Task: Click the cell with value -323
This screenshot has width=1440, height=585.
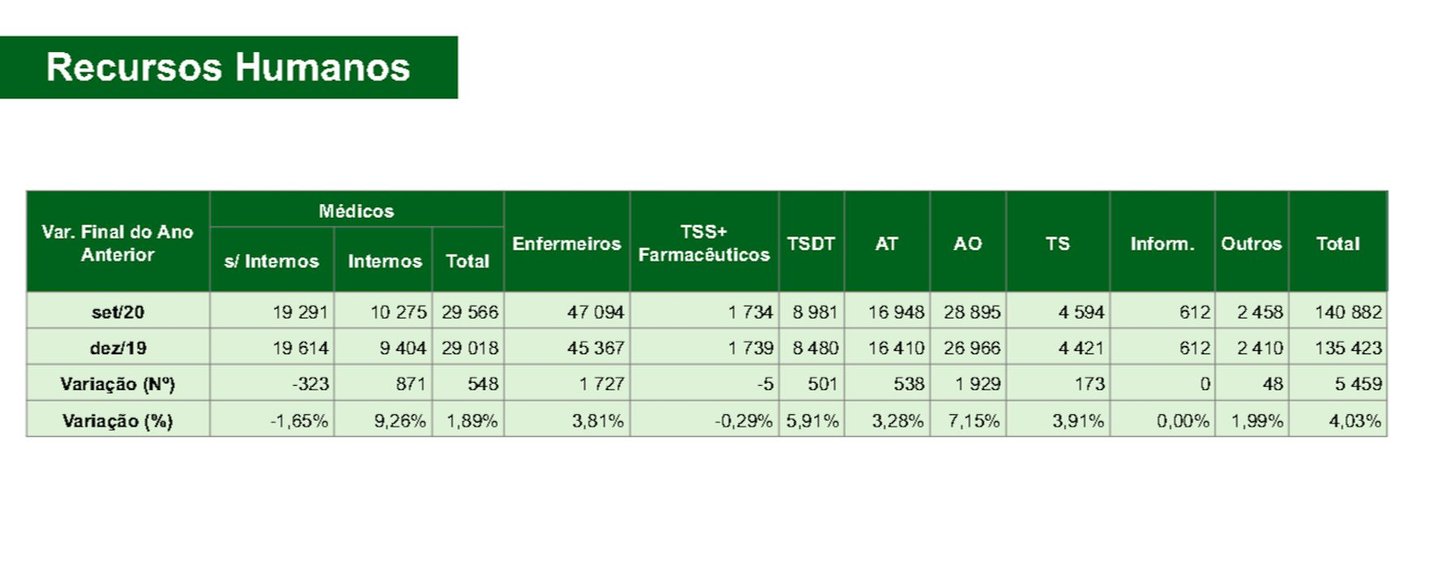Action: tap(272, 384)
